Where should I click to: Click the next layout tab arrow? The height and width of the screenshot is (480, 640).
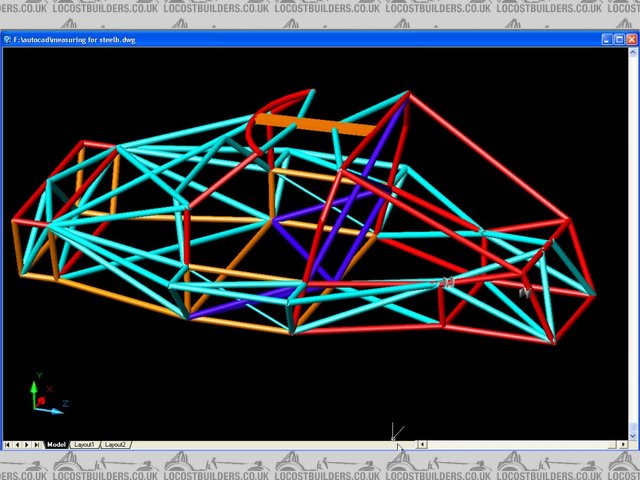28,444
